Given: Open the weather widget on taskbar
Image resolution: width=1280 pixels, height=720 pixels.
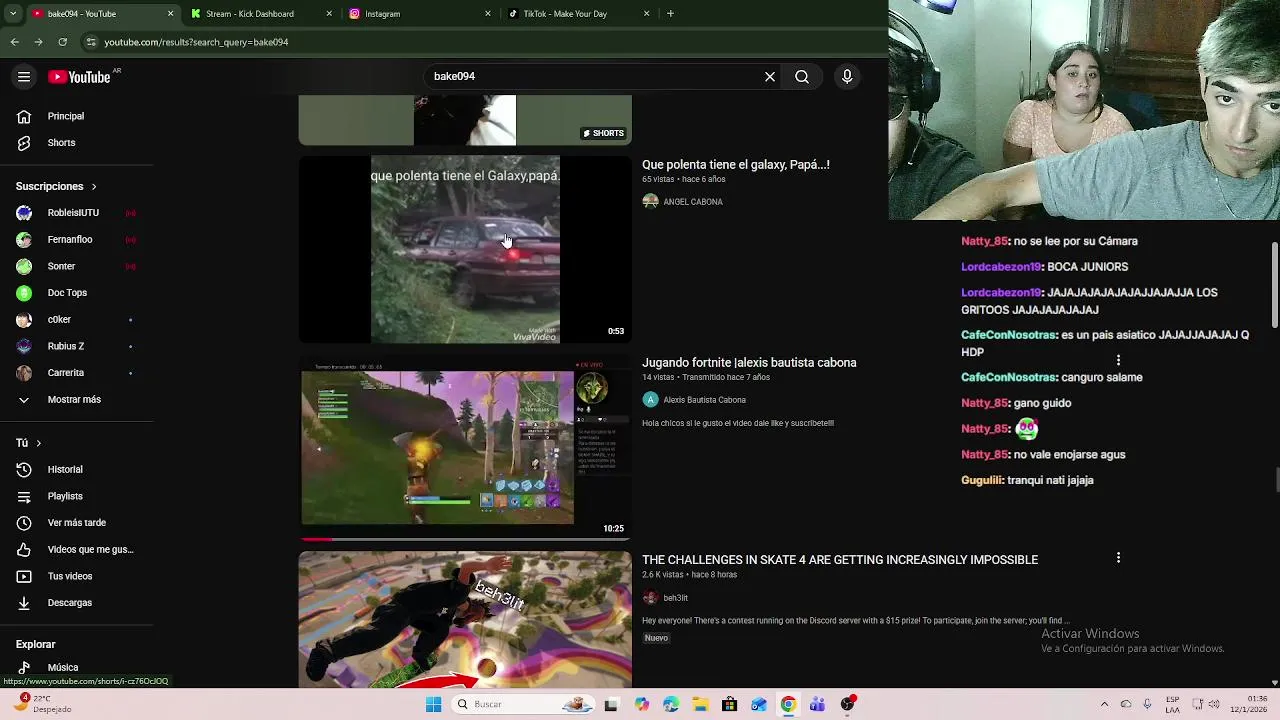Looking at the screenshot, I should pyautogui.click(x=42, y=704).
